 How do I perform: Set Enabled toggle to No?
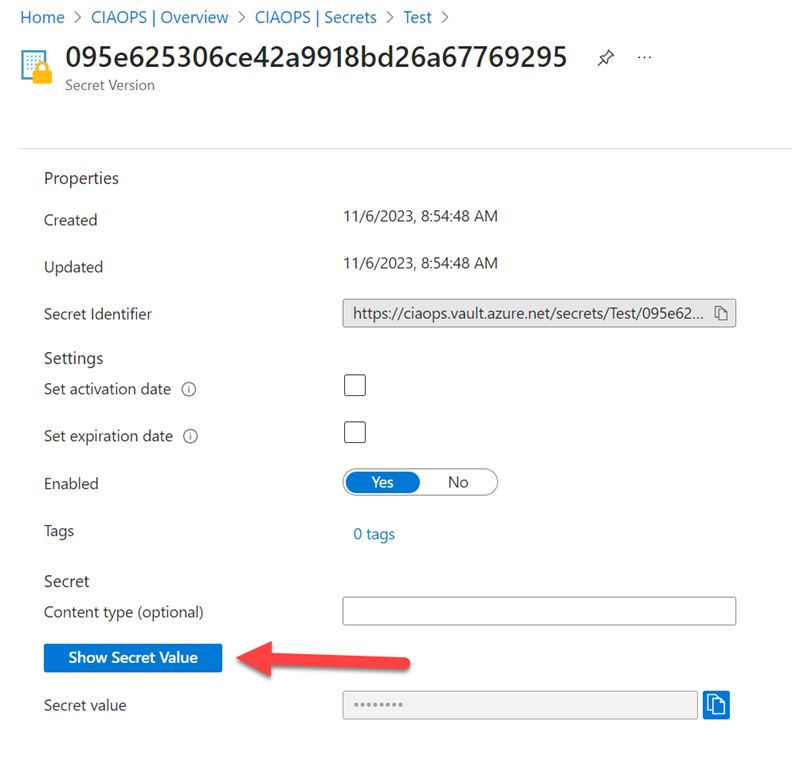coord(458,482)
